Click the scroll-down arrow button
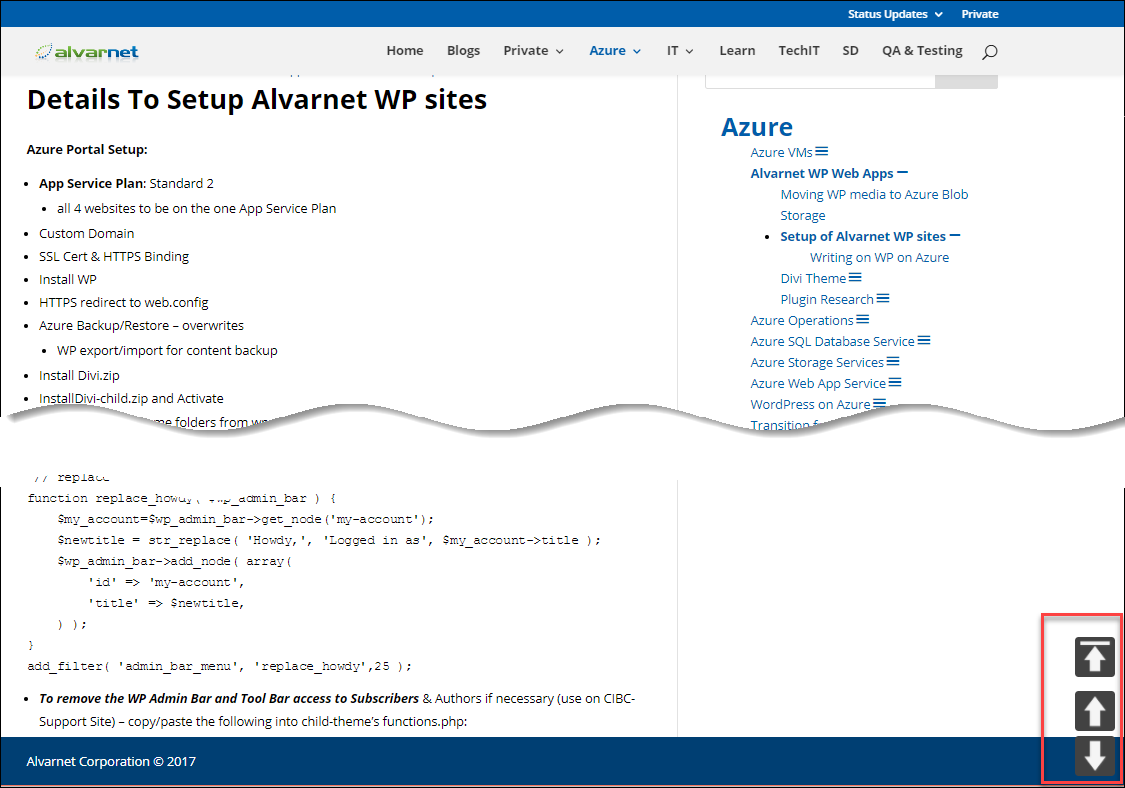This screenshot has height=788, width=1125. (1094, 756)
